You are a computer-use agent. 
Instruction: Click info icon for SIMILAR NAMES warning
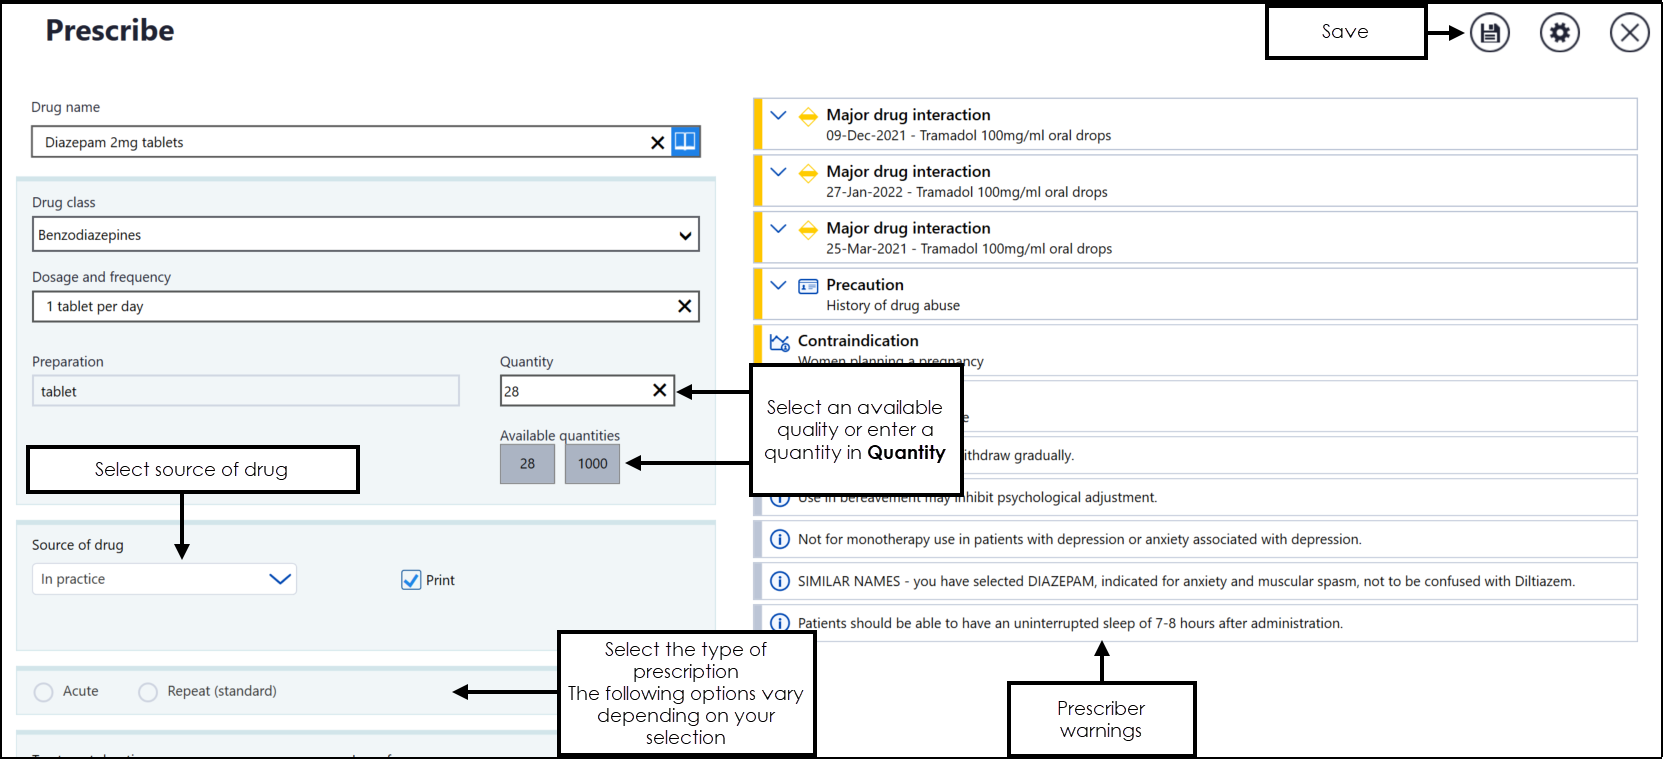pos(779,581)
